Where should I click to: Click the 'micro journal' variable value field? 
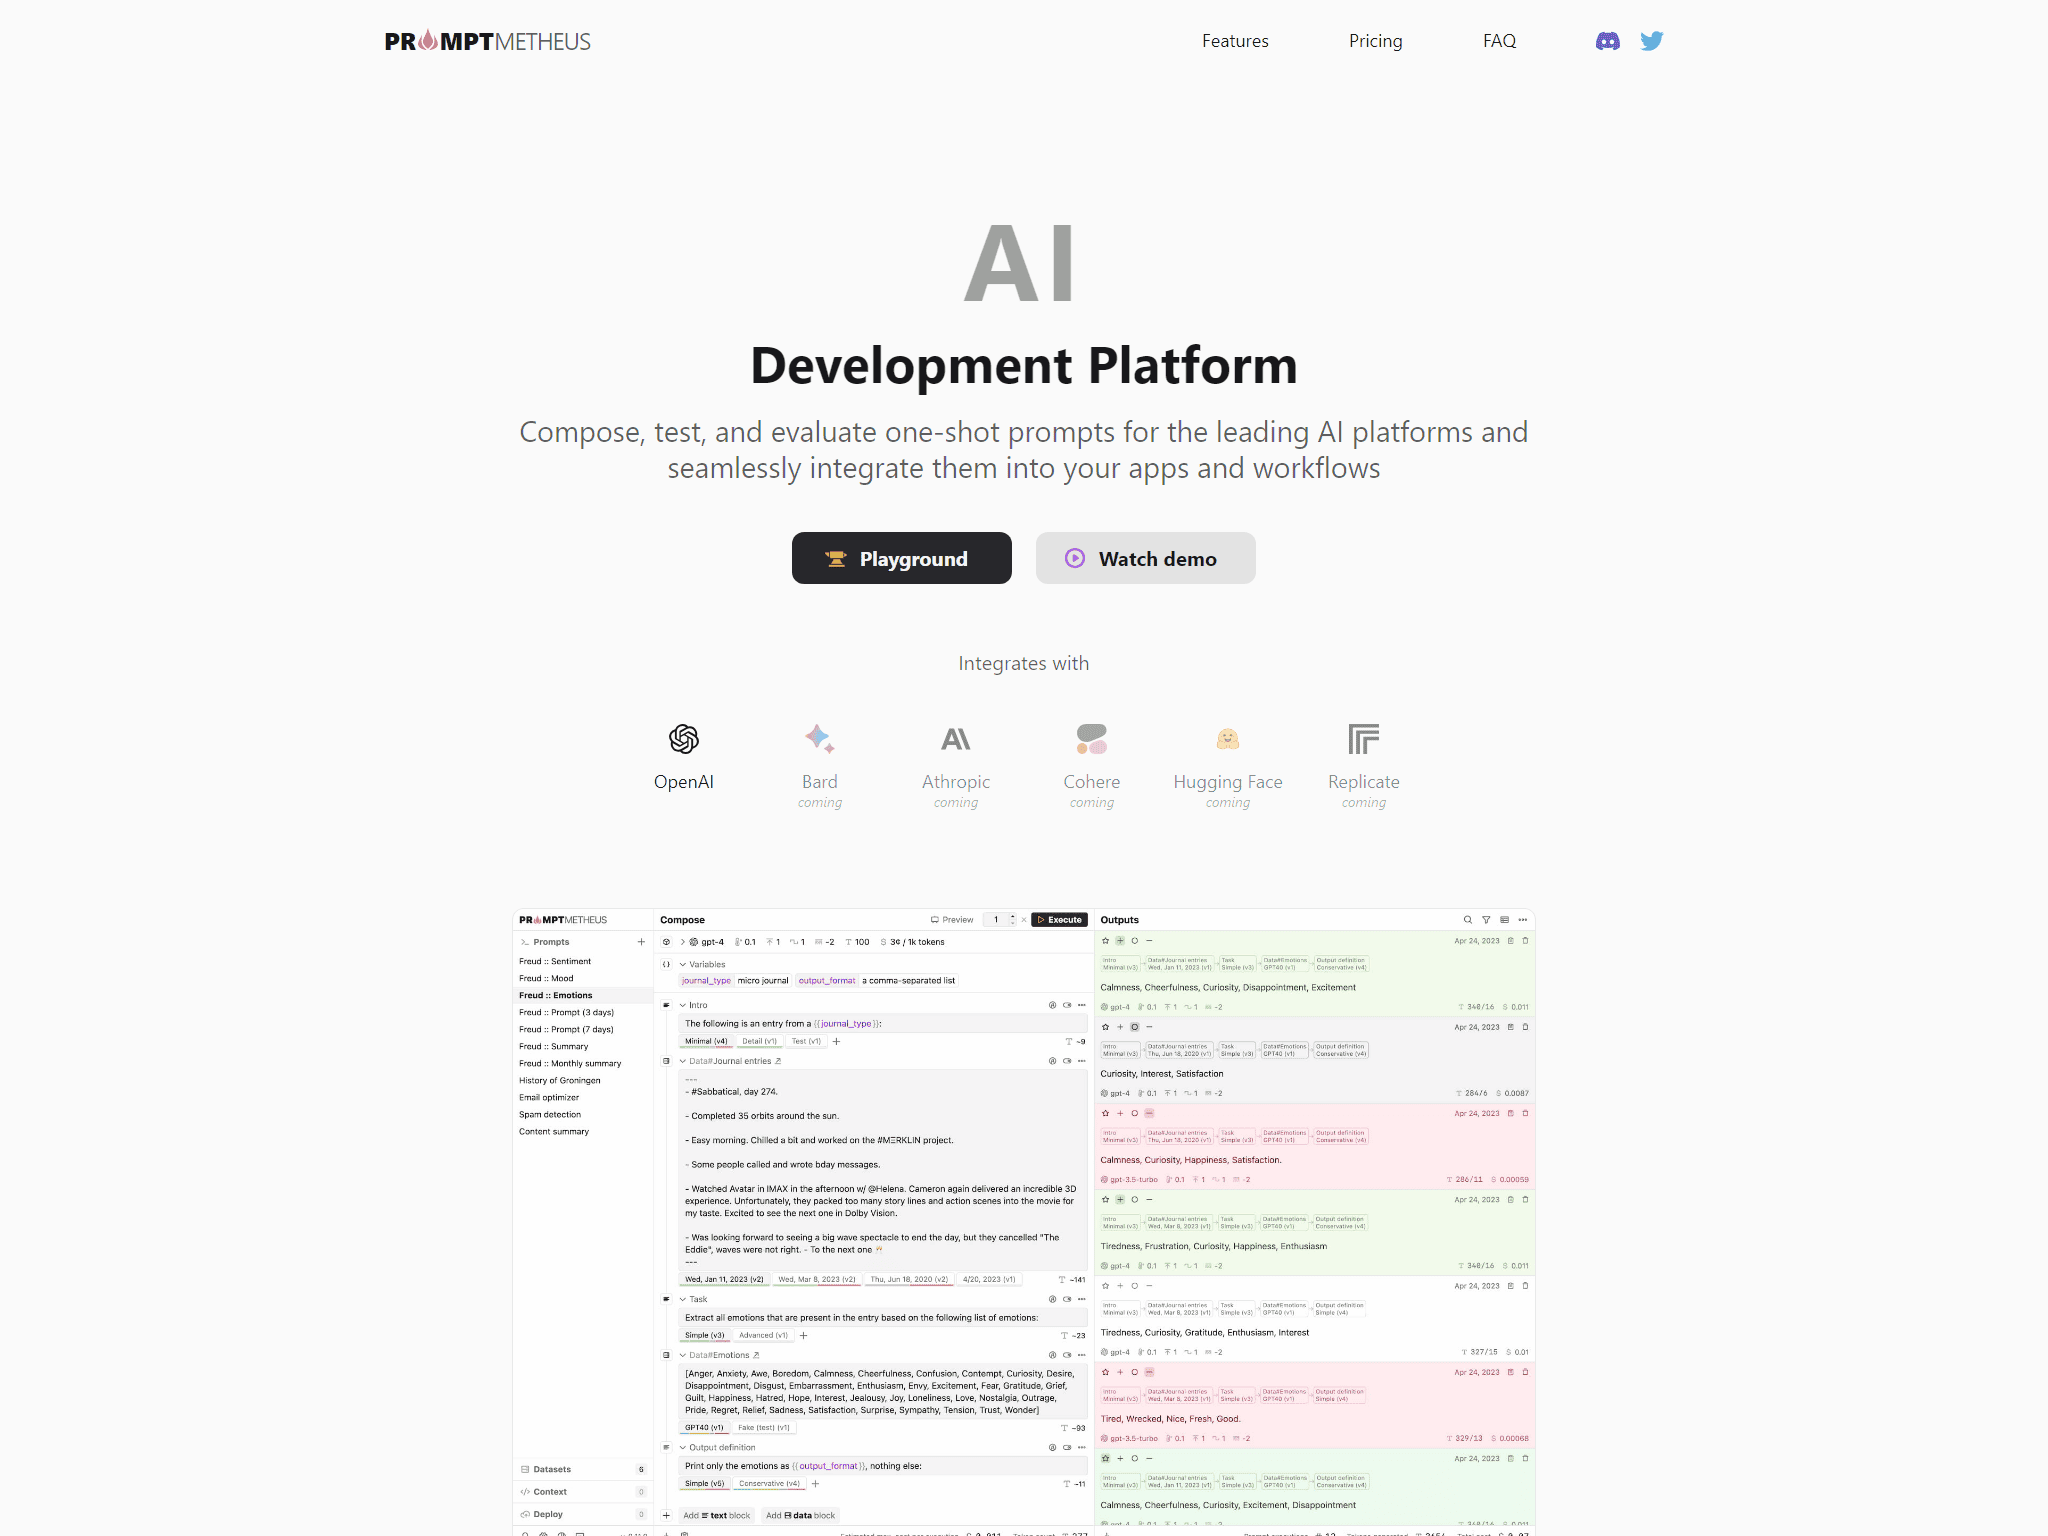(763, 981)
